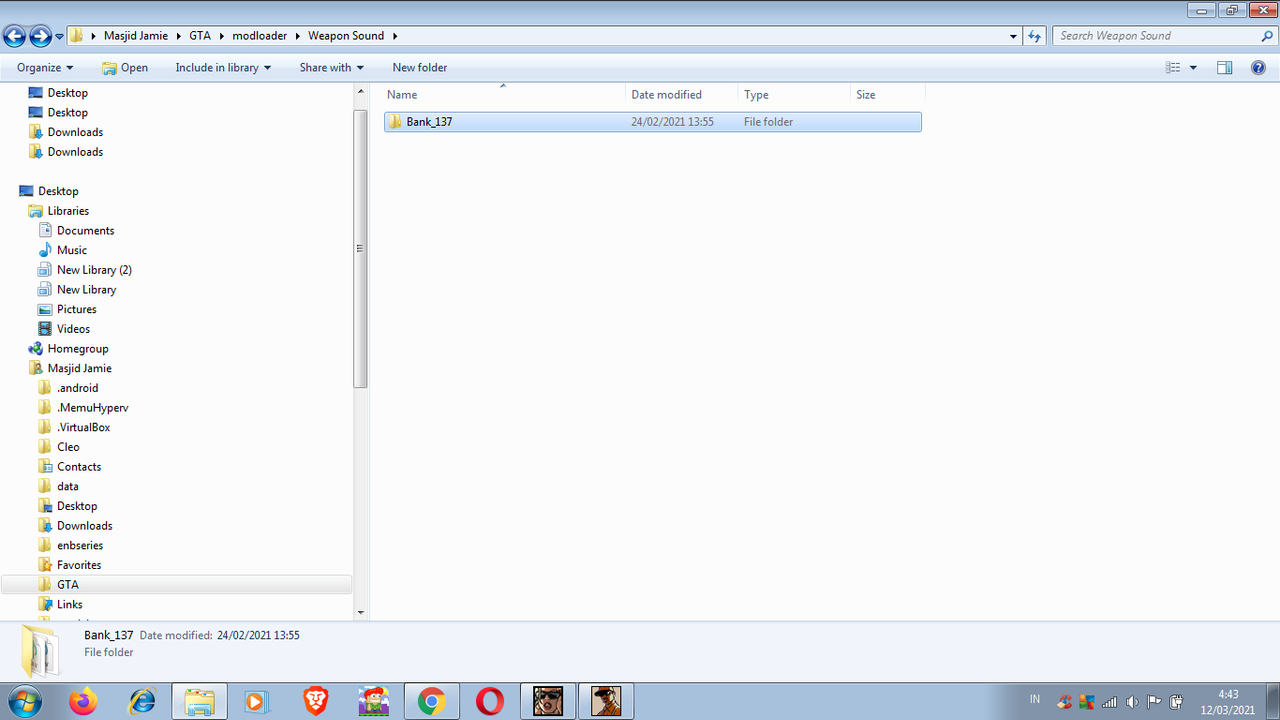
Task: Go forward with the Forward arrow button
Action: tap(40, 37)
